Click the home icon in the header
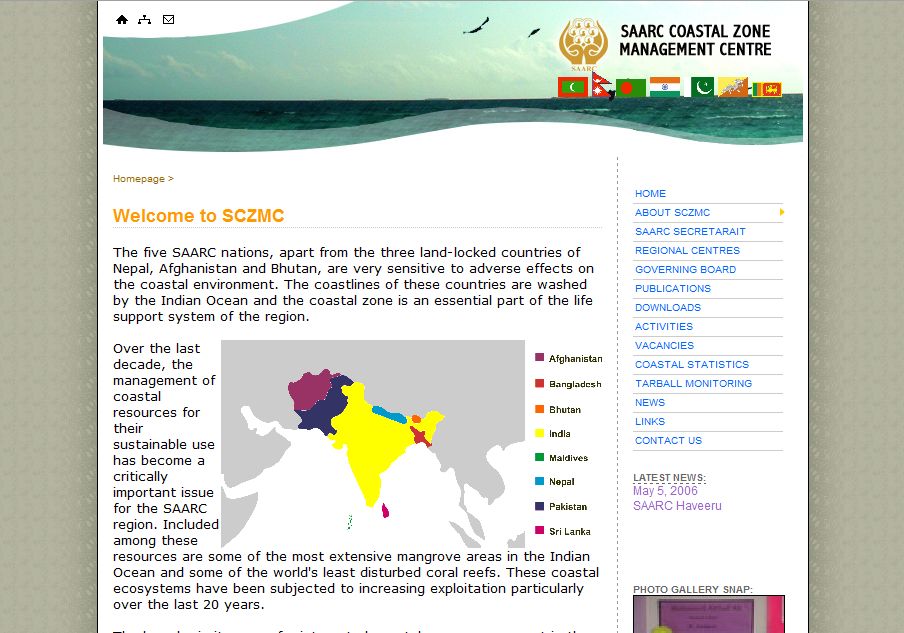This screenshot has width=904, height=633. point(122,20)
